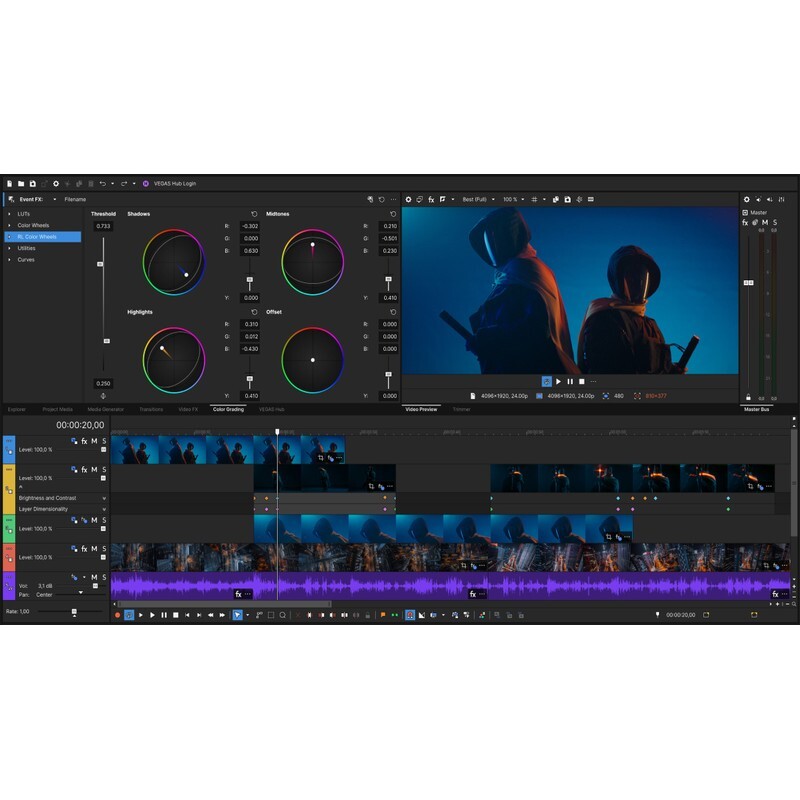Image resolution: width=800 pixels, height=800 pixels.
Task: Mute the Master bus with the M button
Action: (765, 222)
